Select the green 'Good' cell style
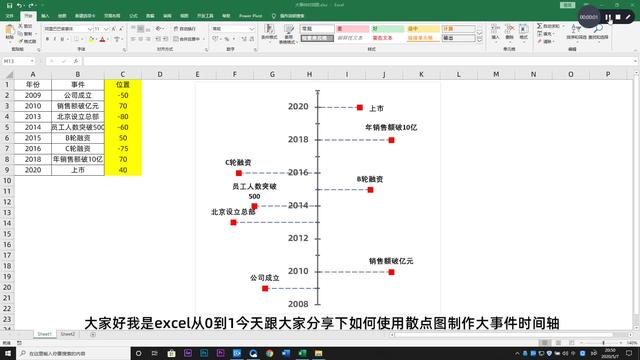The height and width of the screenshot is (360, 640). click(x=388, y=29)
